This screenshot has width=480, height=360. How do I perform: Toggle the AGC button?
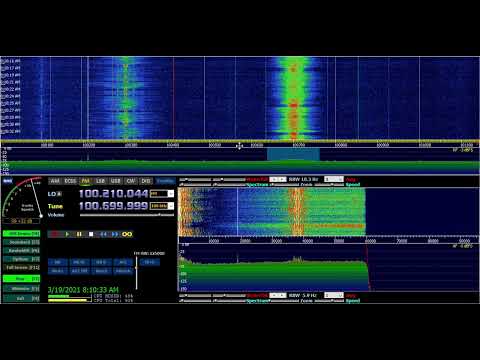tap(79, 271)
